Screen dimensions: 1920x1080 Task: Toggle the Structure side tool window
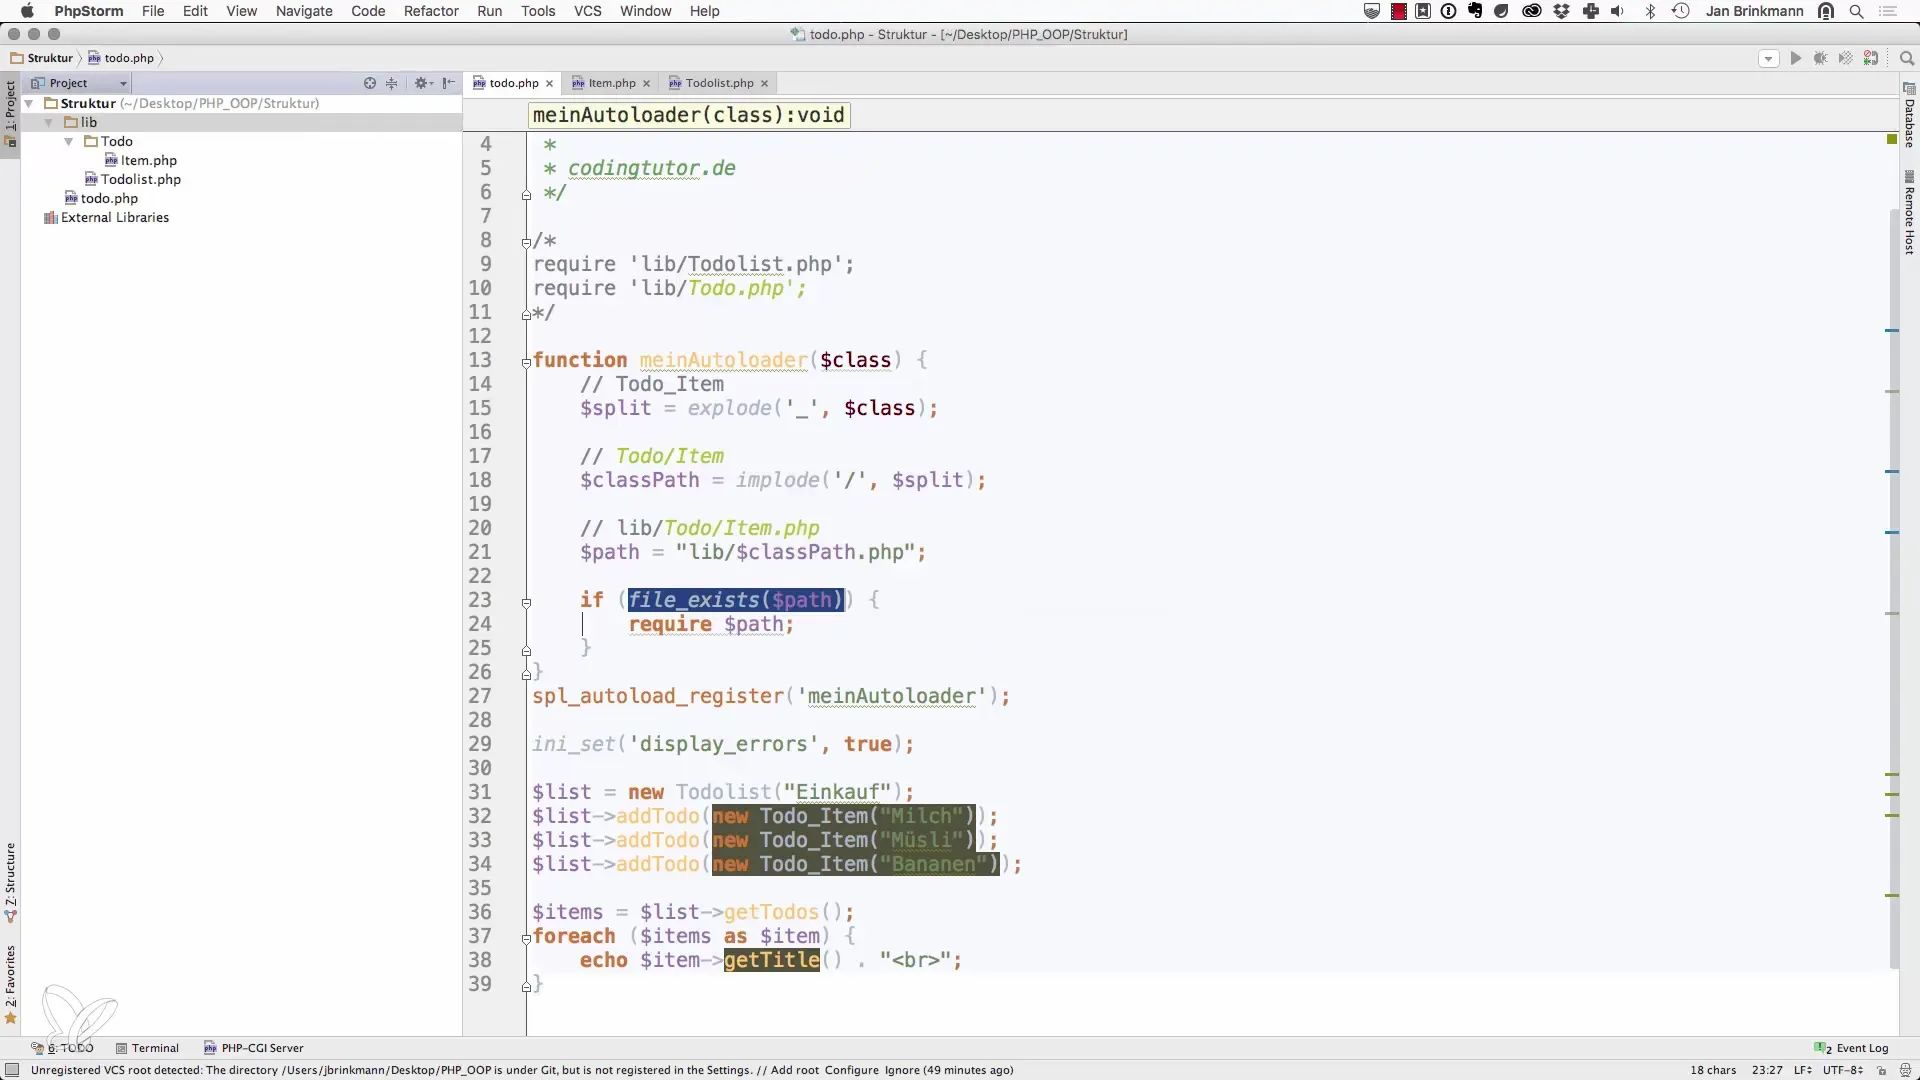click(x=10, y=883)
